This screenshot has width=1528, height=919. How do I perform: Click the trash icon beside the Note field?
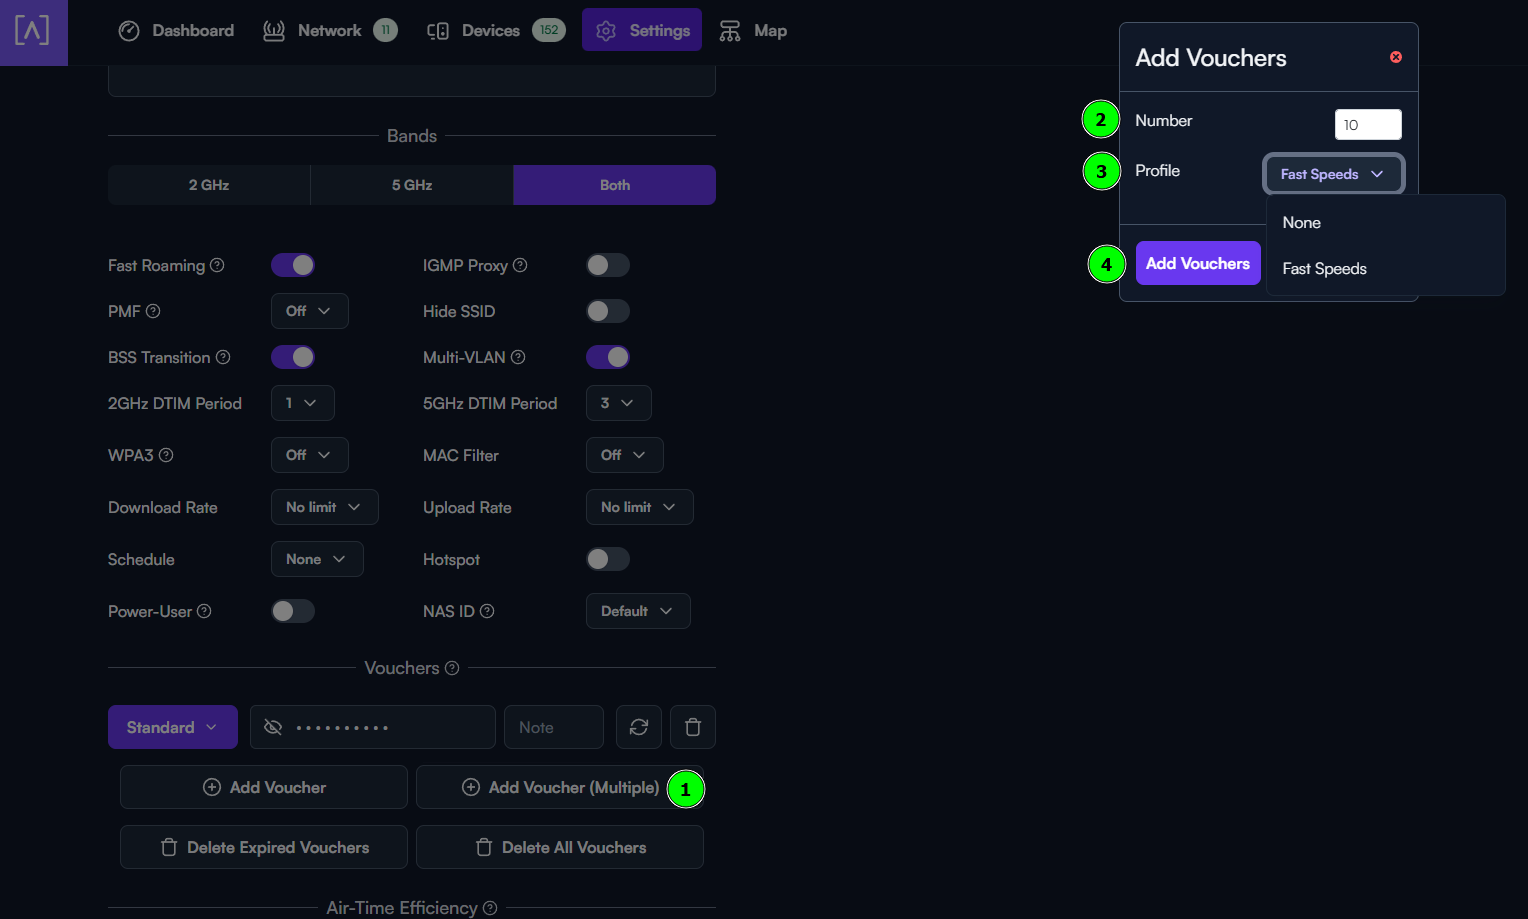pyautogui.click(x=692, y=727)
